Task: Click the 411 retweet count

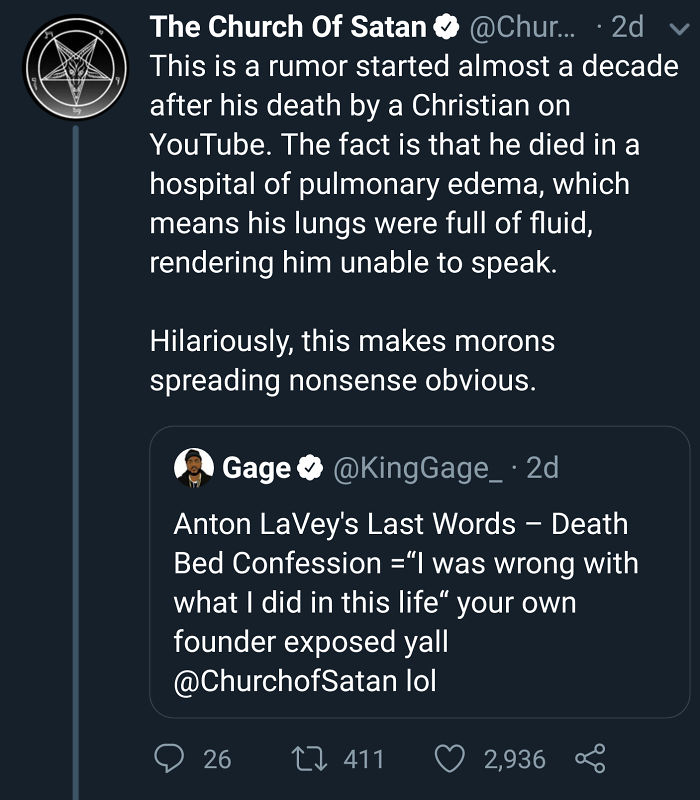Action: tap(363, 759)
